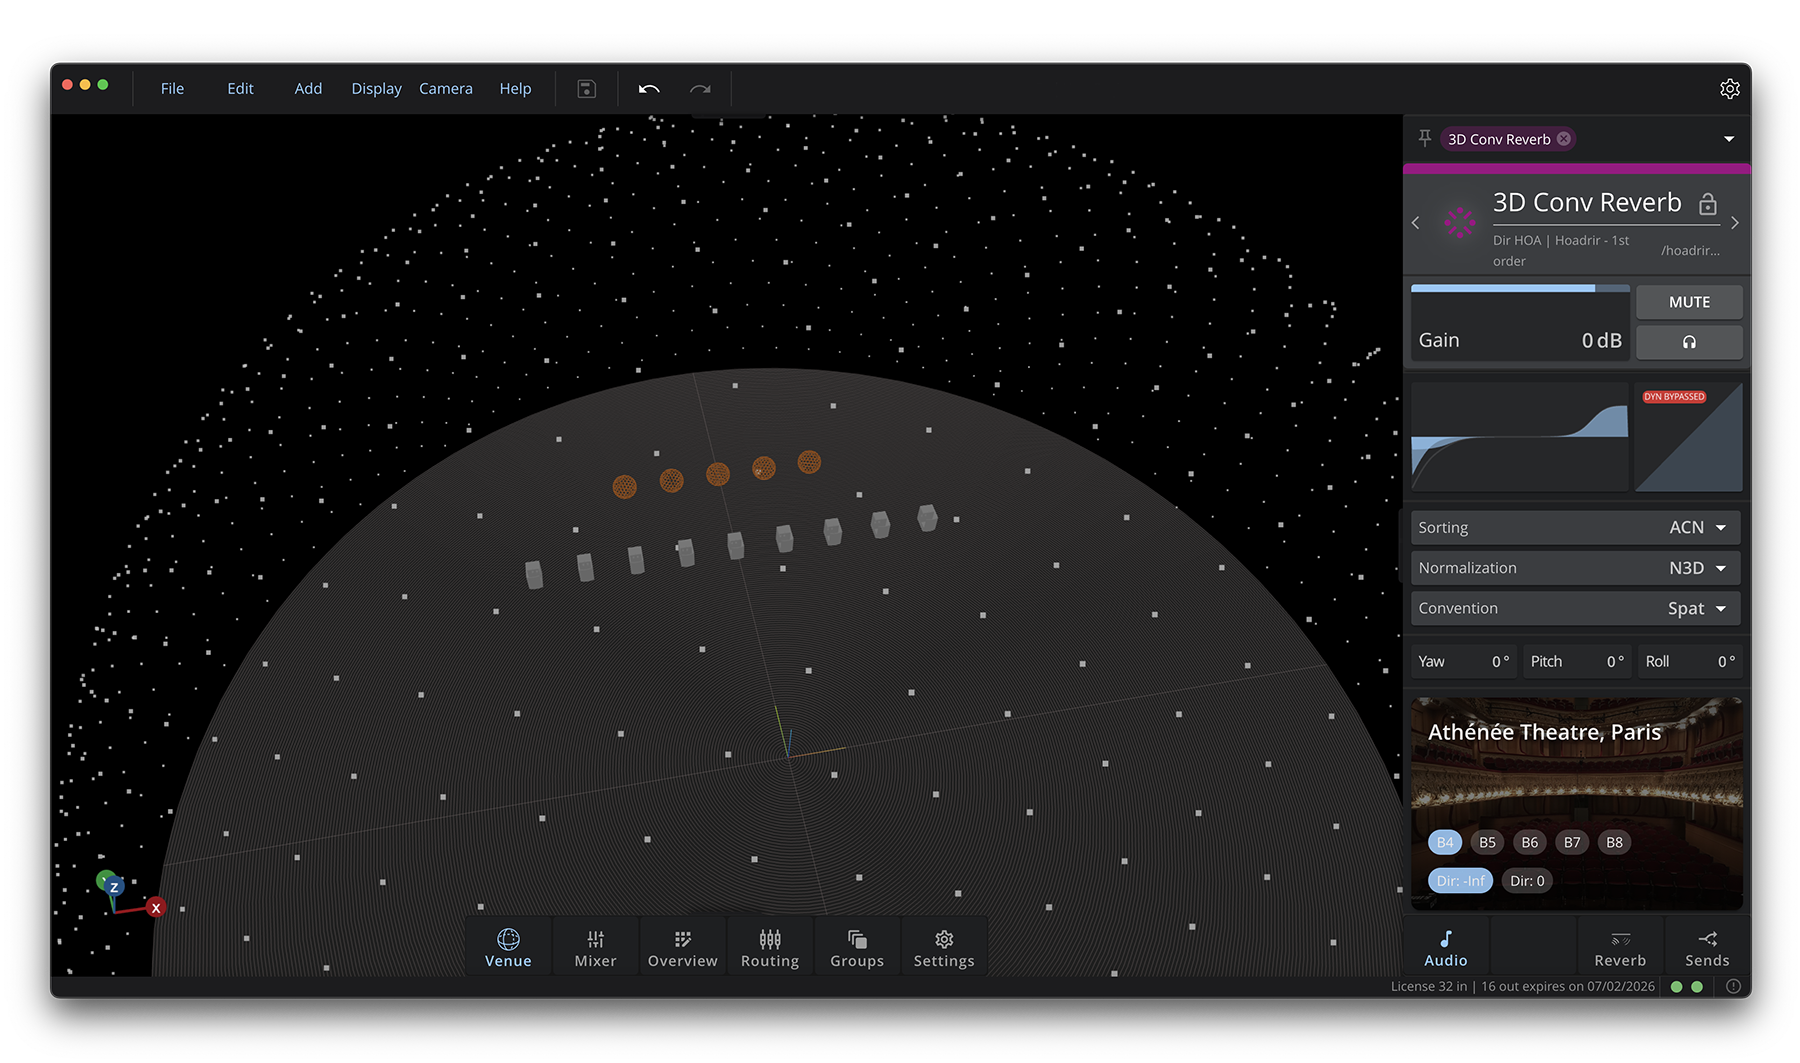
Task: Pin the 3D Conv Reverb panel
Action: coord(1425,138)
